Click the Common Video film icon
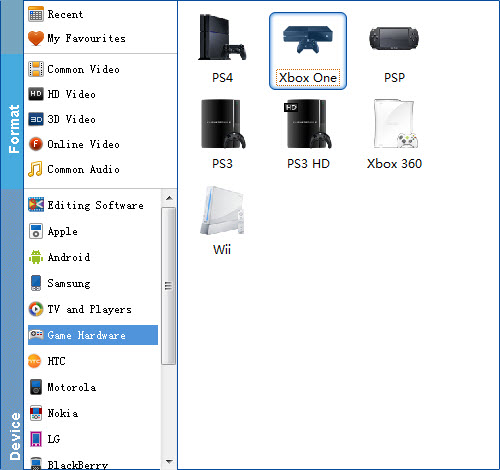 [35, 69]
